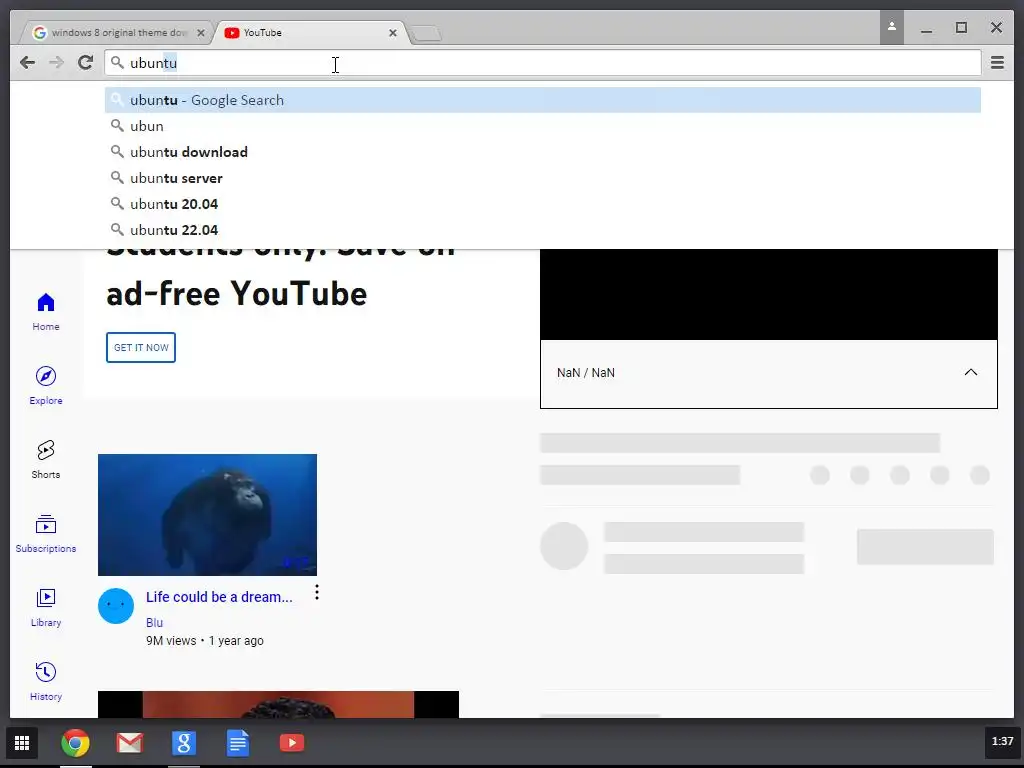Close the windows 8 original theme tab
Screen dimensions: 1024x768
point(200,33)
